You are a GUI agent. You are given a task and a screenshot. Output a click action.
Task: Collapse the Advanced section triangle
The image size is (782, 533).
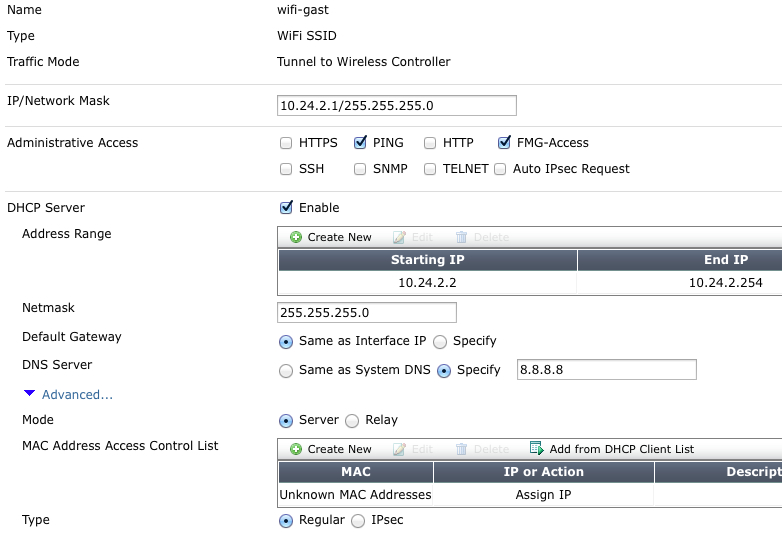click(x=30, y=394)
